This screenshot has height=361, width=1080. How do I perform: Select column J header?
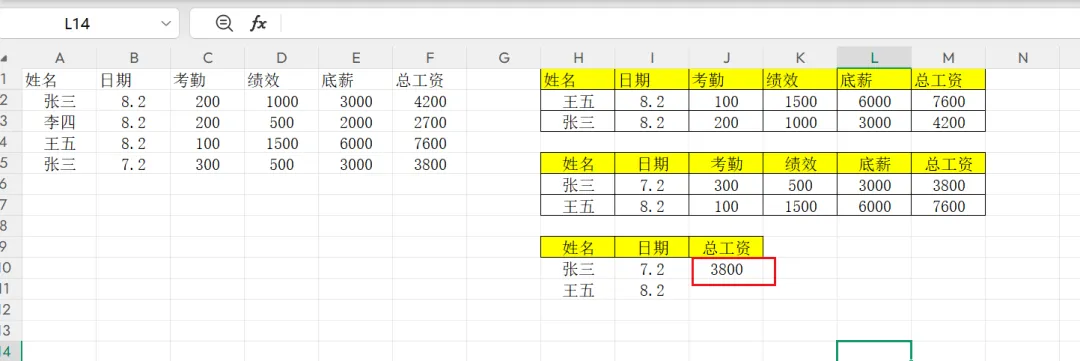[726, 59]
